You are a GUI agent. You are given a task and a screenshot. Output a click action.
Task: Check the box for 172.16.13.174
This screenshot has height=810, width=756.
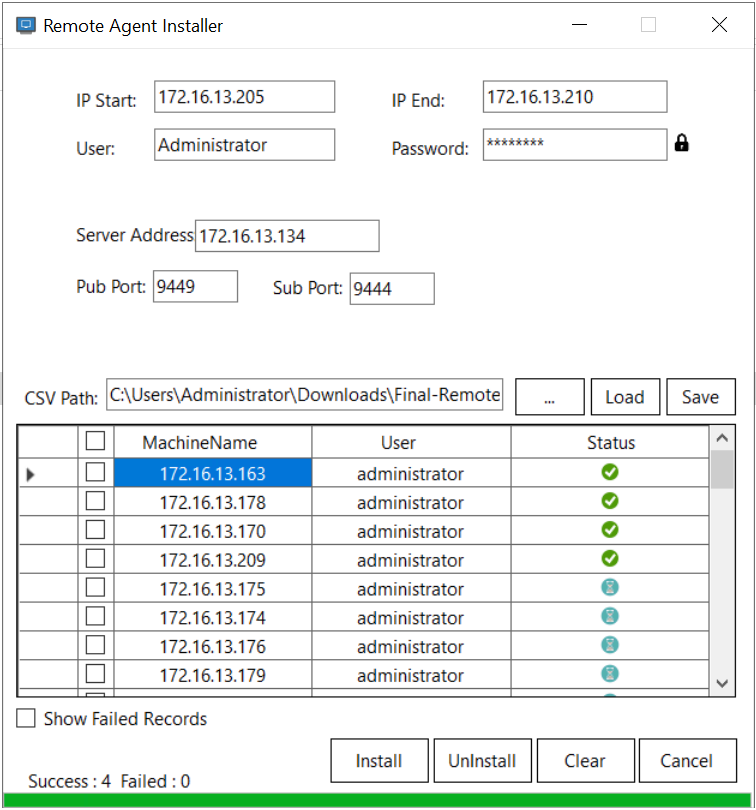pos(95,616)
